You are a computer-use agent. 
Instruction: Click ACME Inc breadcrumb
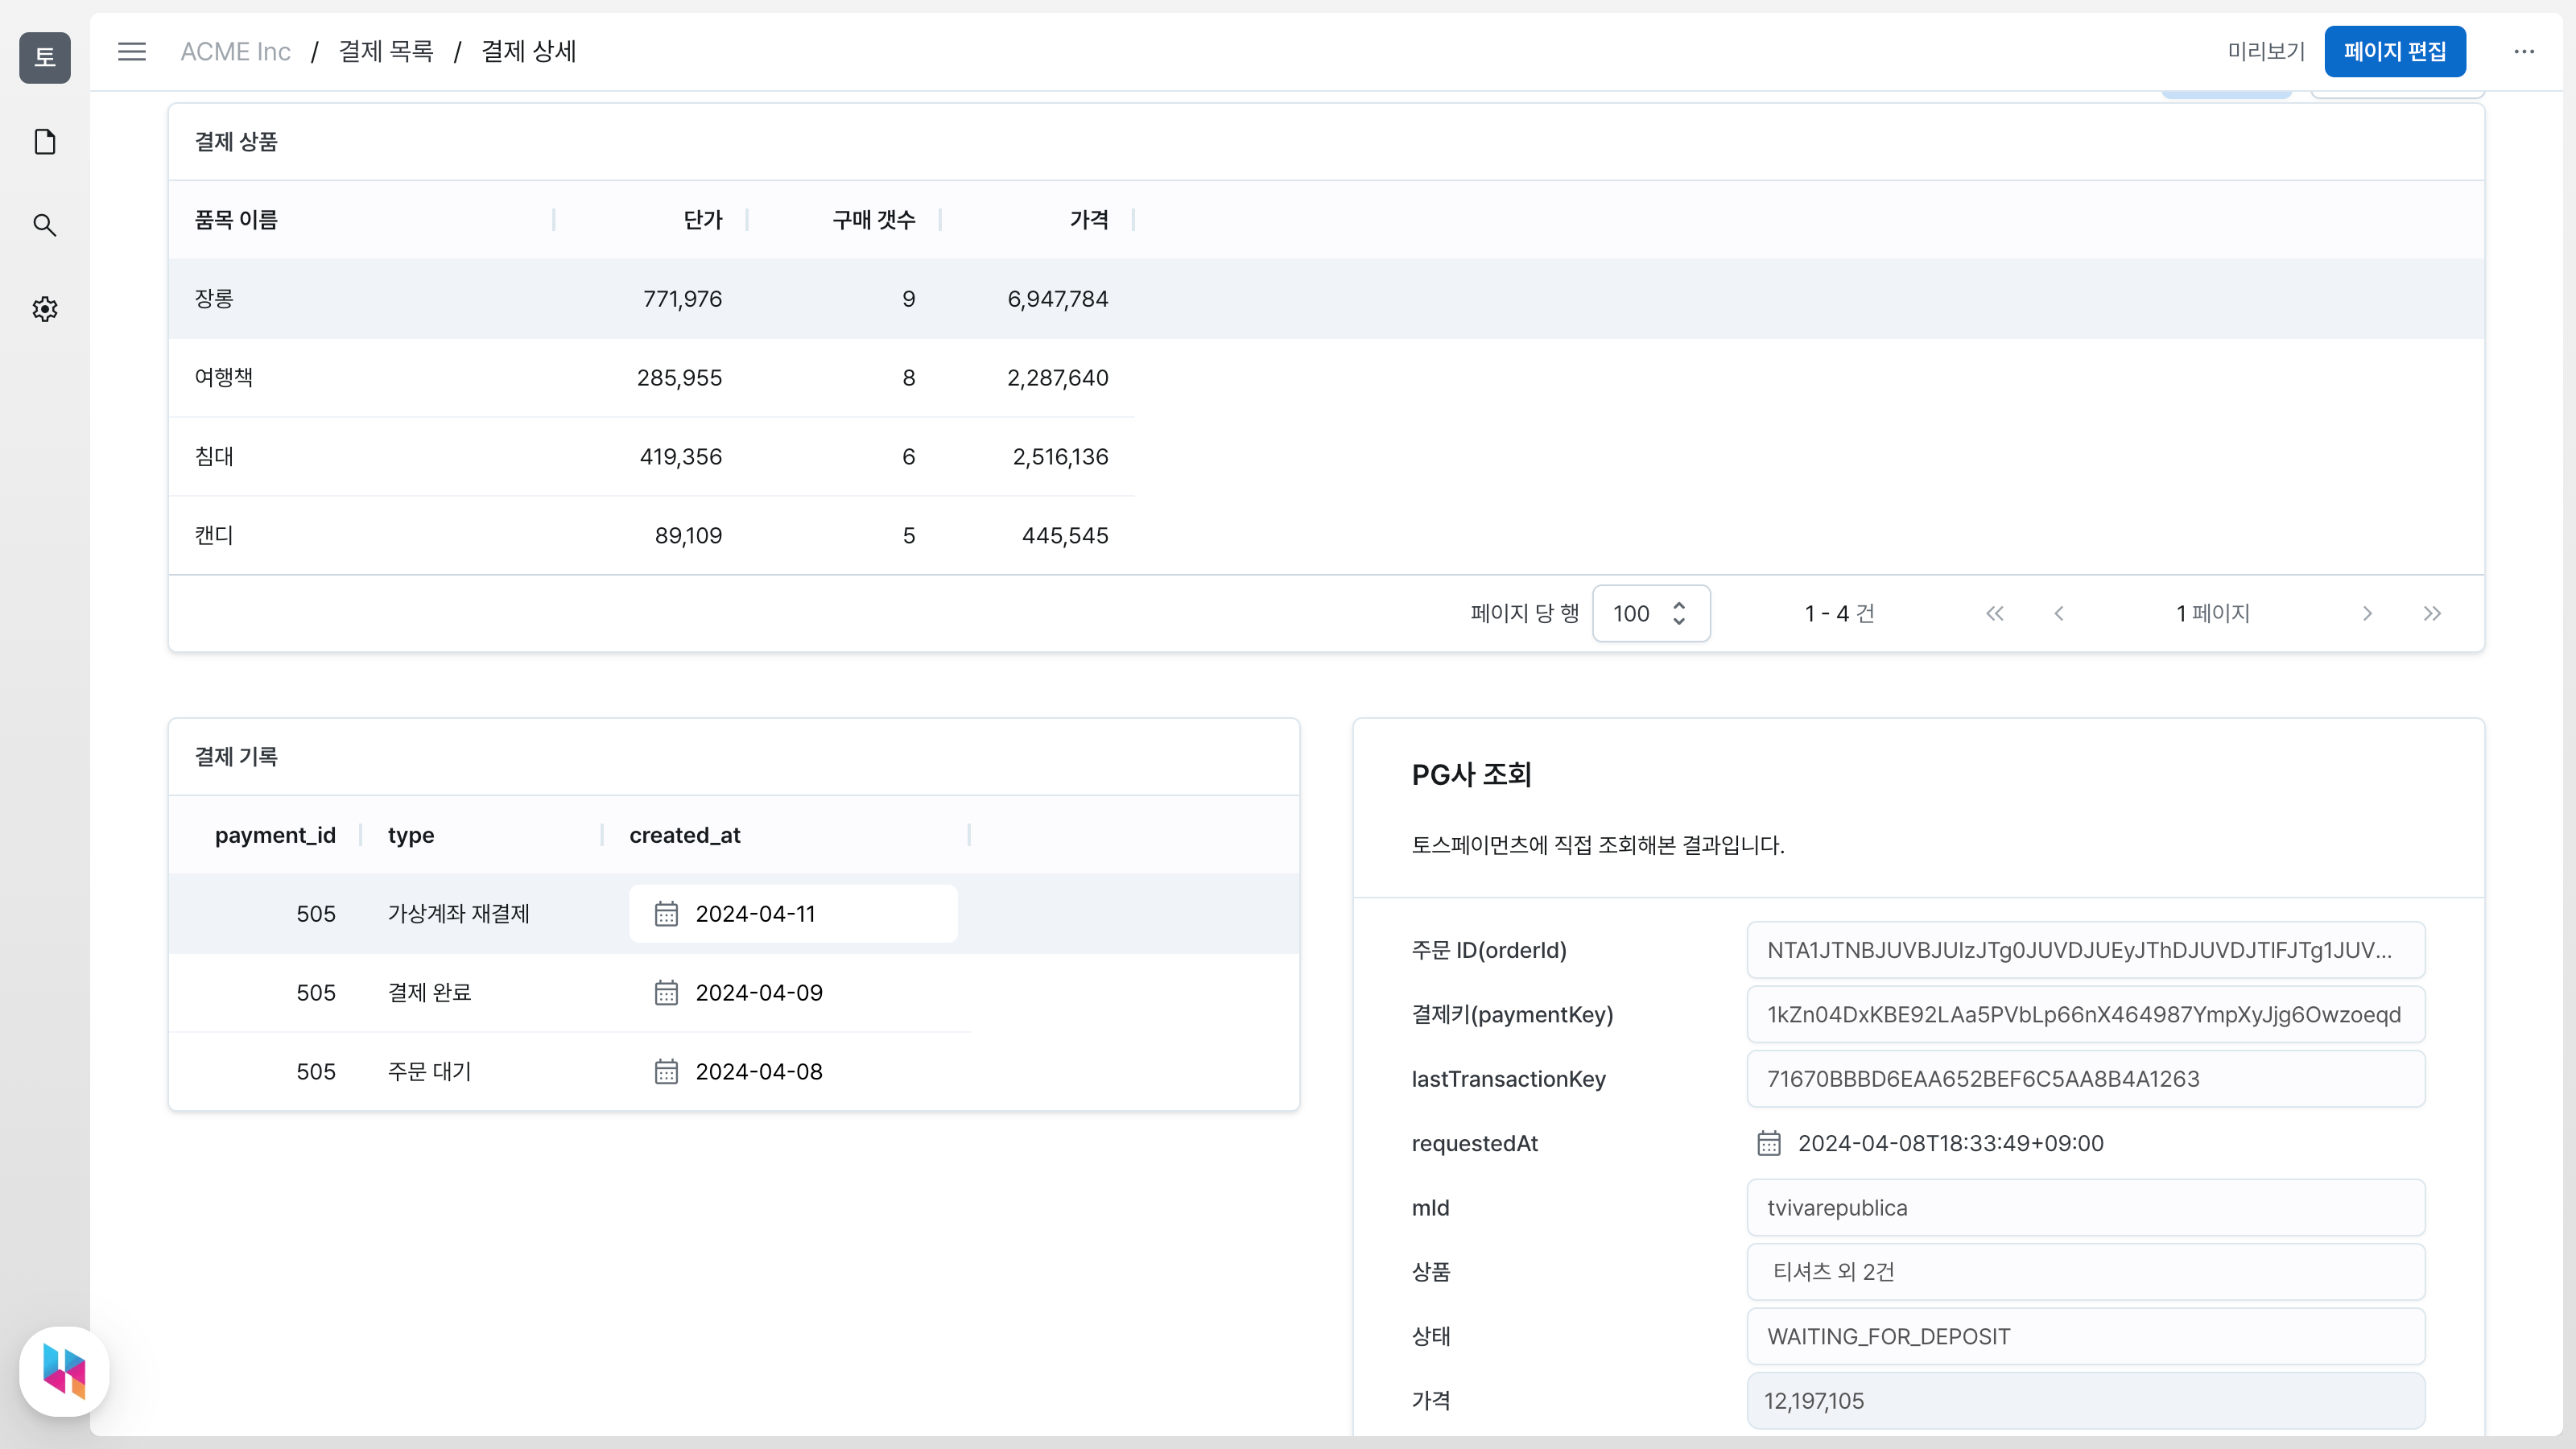235,51
